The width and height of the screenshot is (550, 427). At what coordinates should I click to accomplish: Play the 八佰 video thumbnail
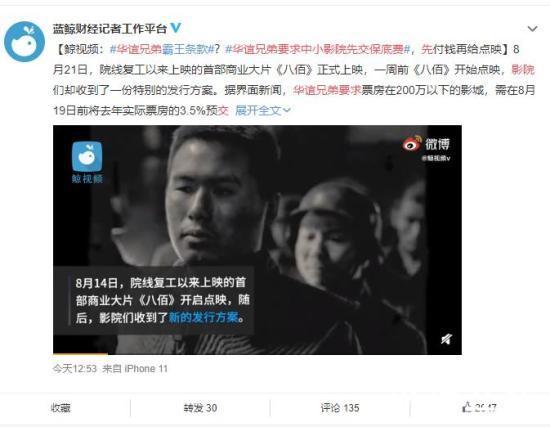pyautogui.click(x=257, y=240)
